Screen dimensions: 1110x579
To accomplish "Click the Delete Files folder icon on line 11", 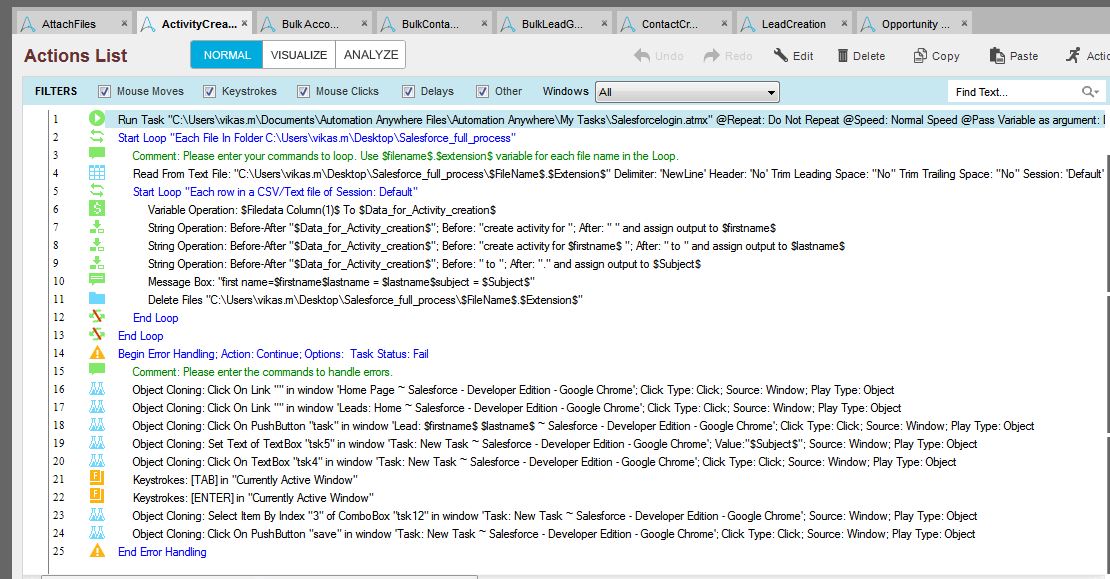I will pos(97,299).
